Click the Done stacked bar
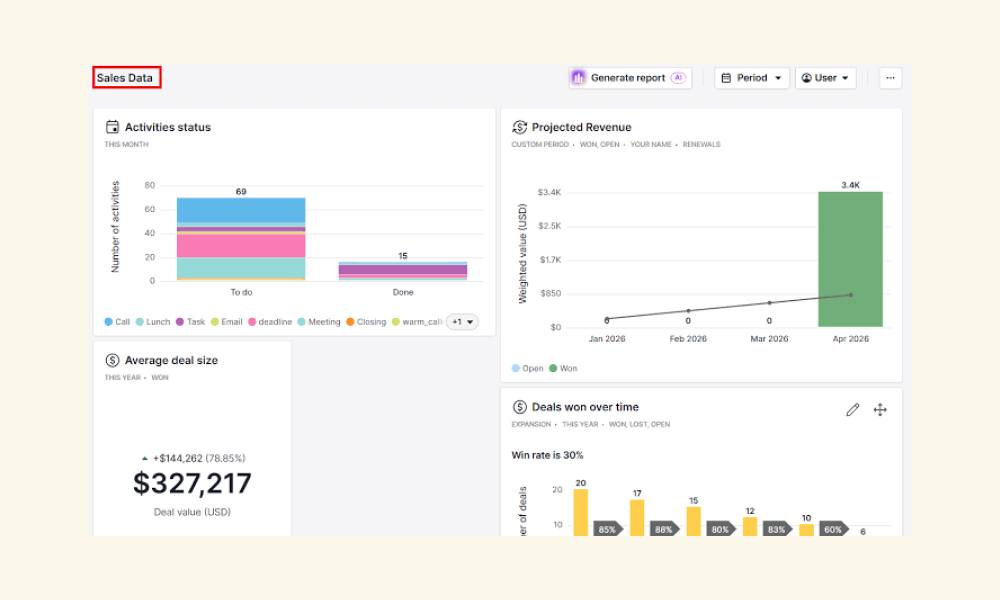The height and width of the screenshot is (600, 1000). point(403,271)
